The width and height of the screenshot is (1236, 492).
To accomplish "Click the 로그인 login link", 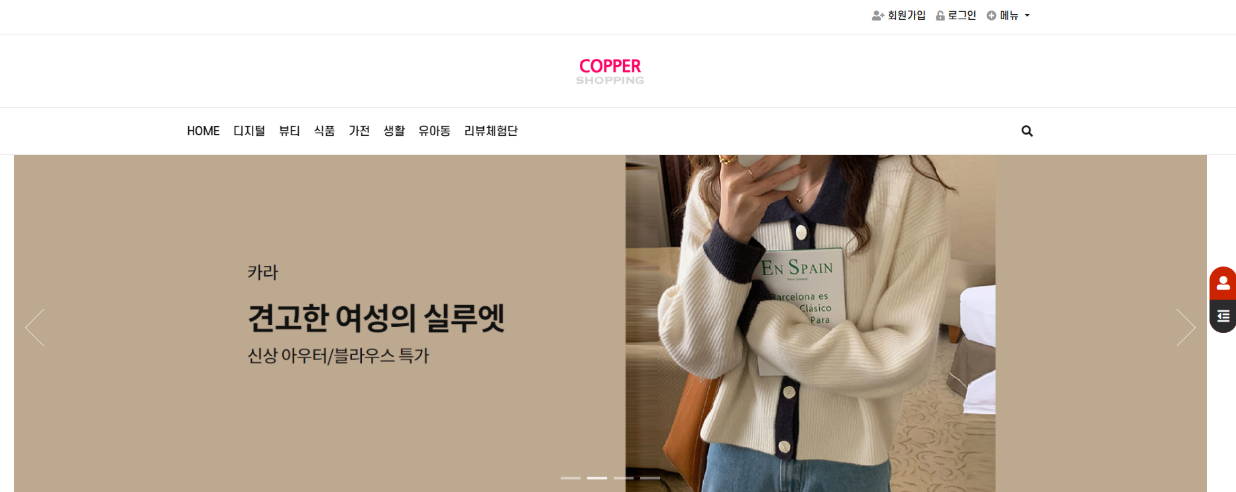I will pos(956,15).
